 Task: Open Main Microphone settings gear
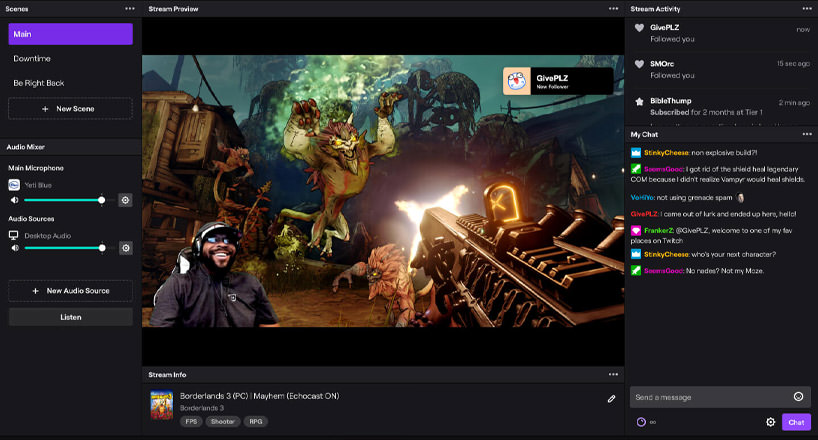click(125, 200)
